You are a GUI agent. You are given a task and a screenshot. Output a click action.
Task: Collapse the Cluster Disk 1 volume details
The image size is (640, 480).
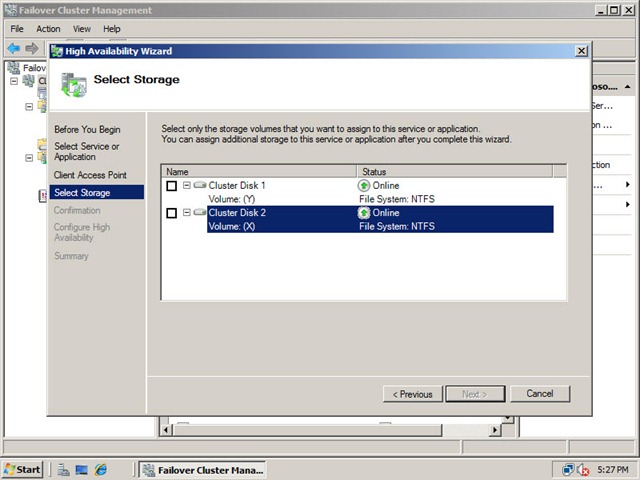click(187, 185)
